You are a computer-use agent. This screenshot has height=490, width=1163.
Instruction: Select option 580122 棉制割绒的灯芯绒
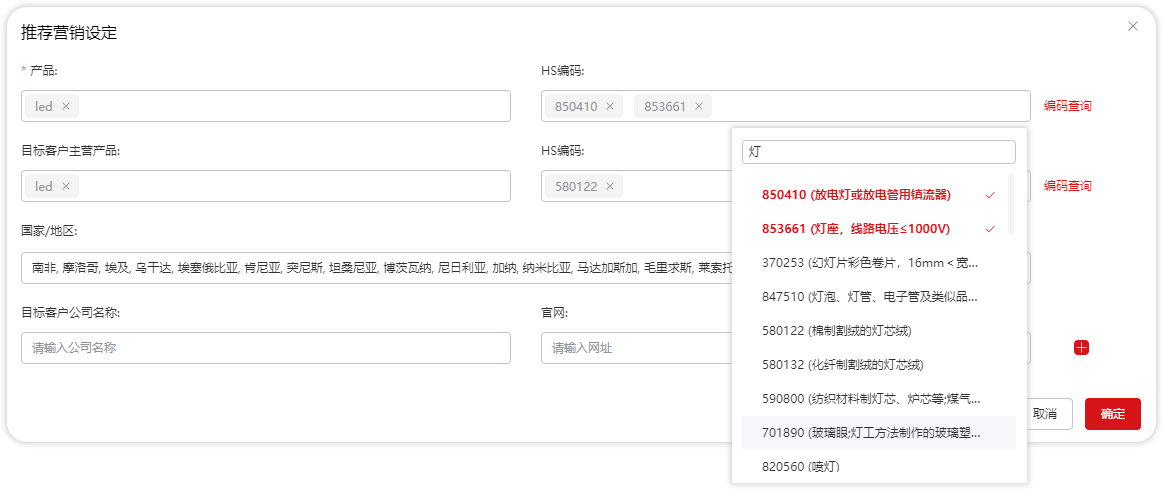[836, 330]
